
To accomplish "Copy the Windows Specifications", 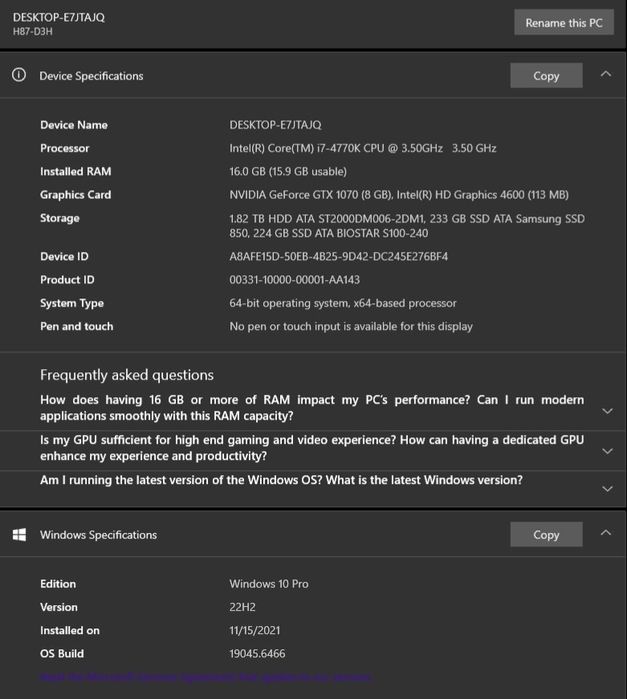I will (x=546, y=534).
